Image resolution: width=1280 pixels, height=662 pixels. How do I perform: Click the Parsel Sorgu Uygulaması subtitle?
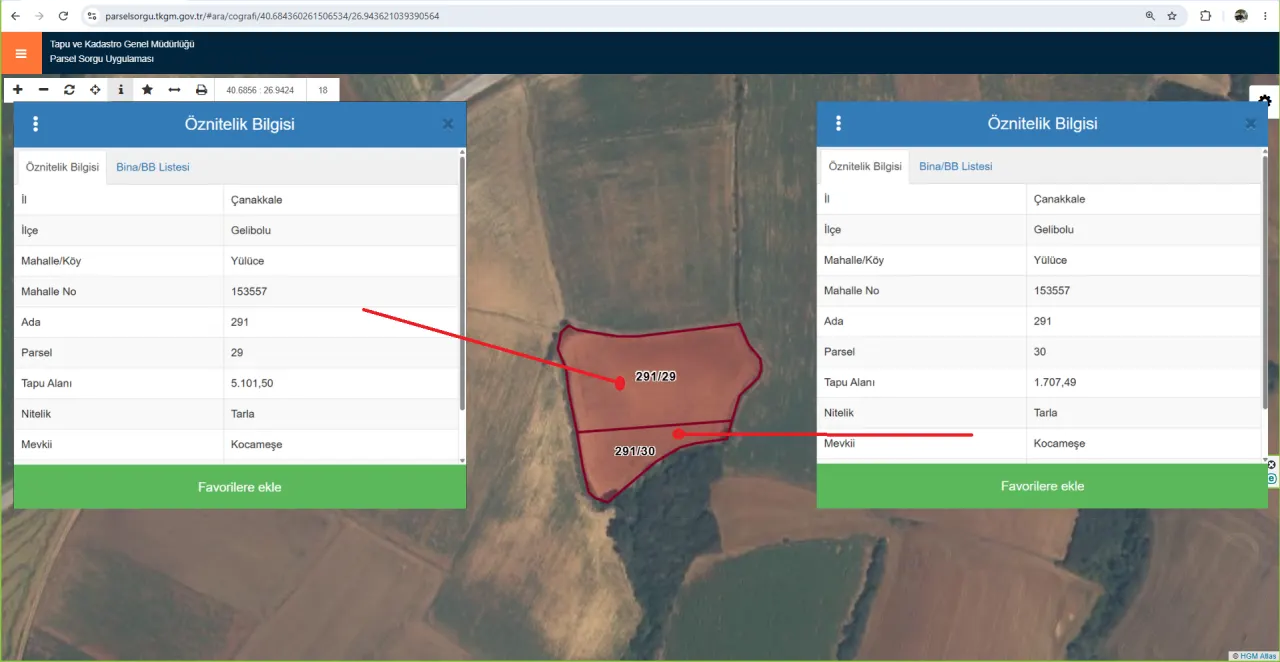click(x=102, y=59)
